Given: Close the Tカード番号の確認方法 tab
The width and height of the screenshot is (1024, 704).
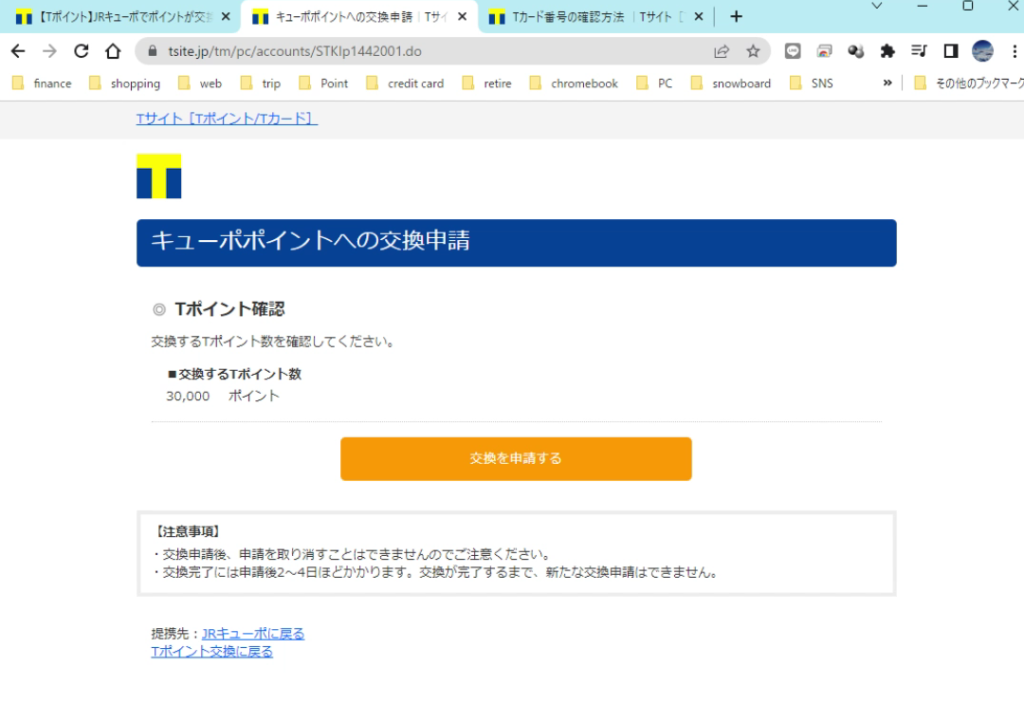Looking at the screenshot, I should click(x=699, y=16).
